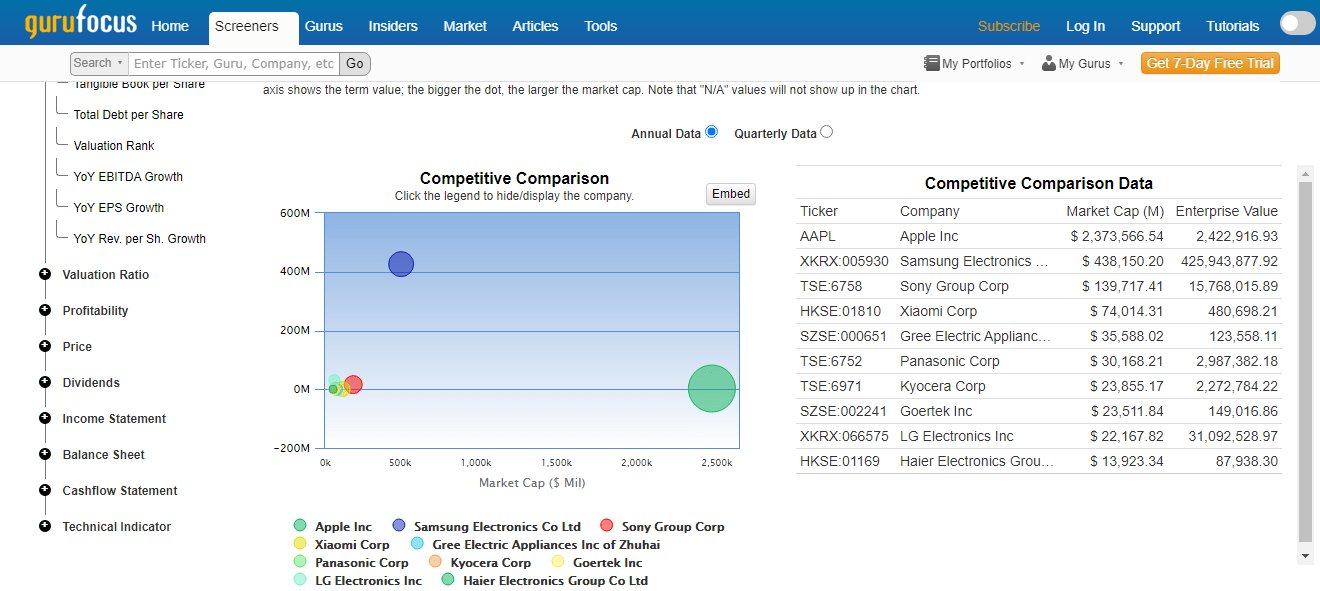
Task: Expand the Technical Indicator plus icon
Action: [x=45, y=526]
